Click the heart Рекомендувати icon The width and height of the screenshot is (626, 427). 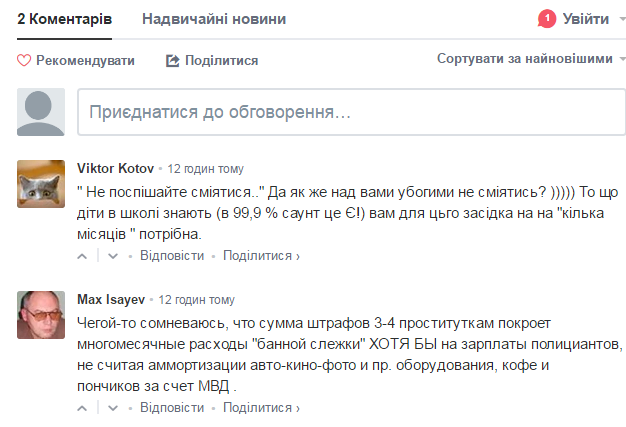point(25,61)
